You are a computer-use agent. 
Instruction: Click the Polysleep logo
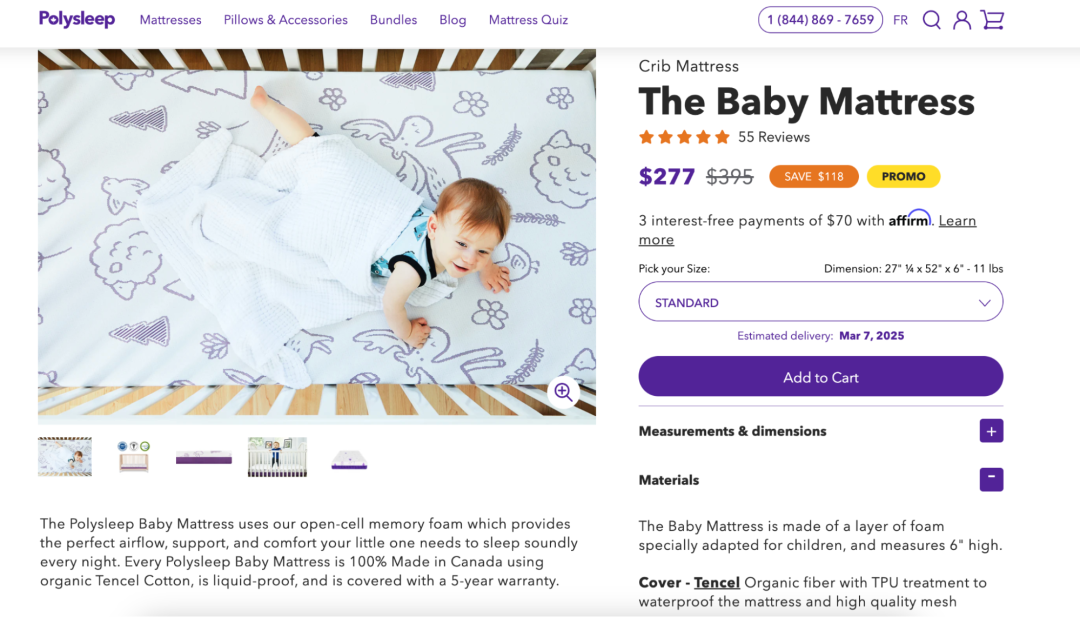pyautogui.click(x=77, y=19)
